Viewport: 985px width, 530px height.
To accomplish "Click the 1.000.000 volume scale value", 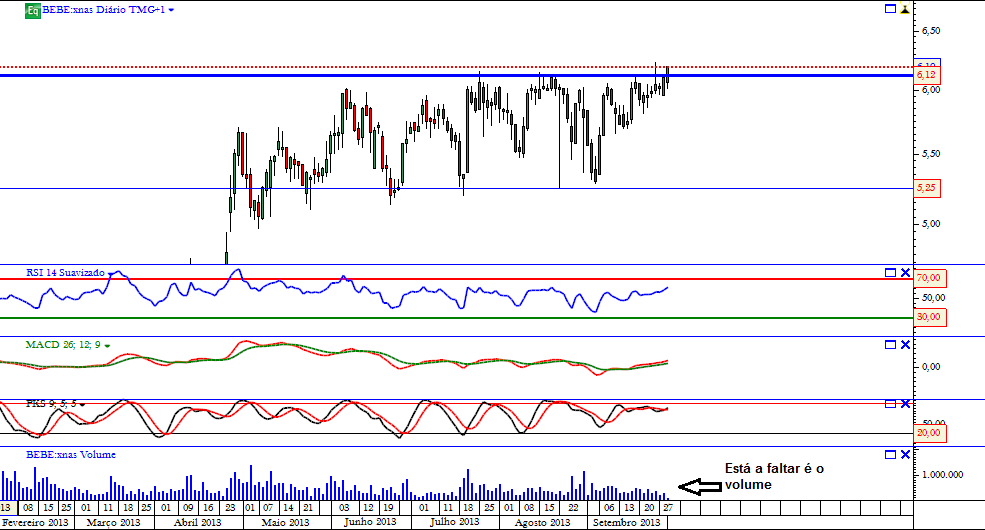I will [942, 475].
